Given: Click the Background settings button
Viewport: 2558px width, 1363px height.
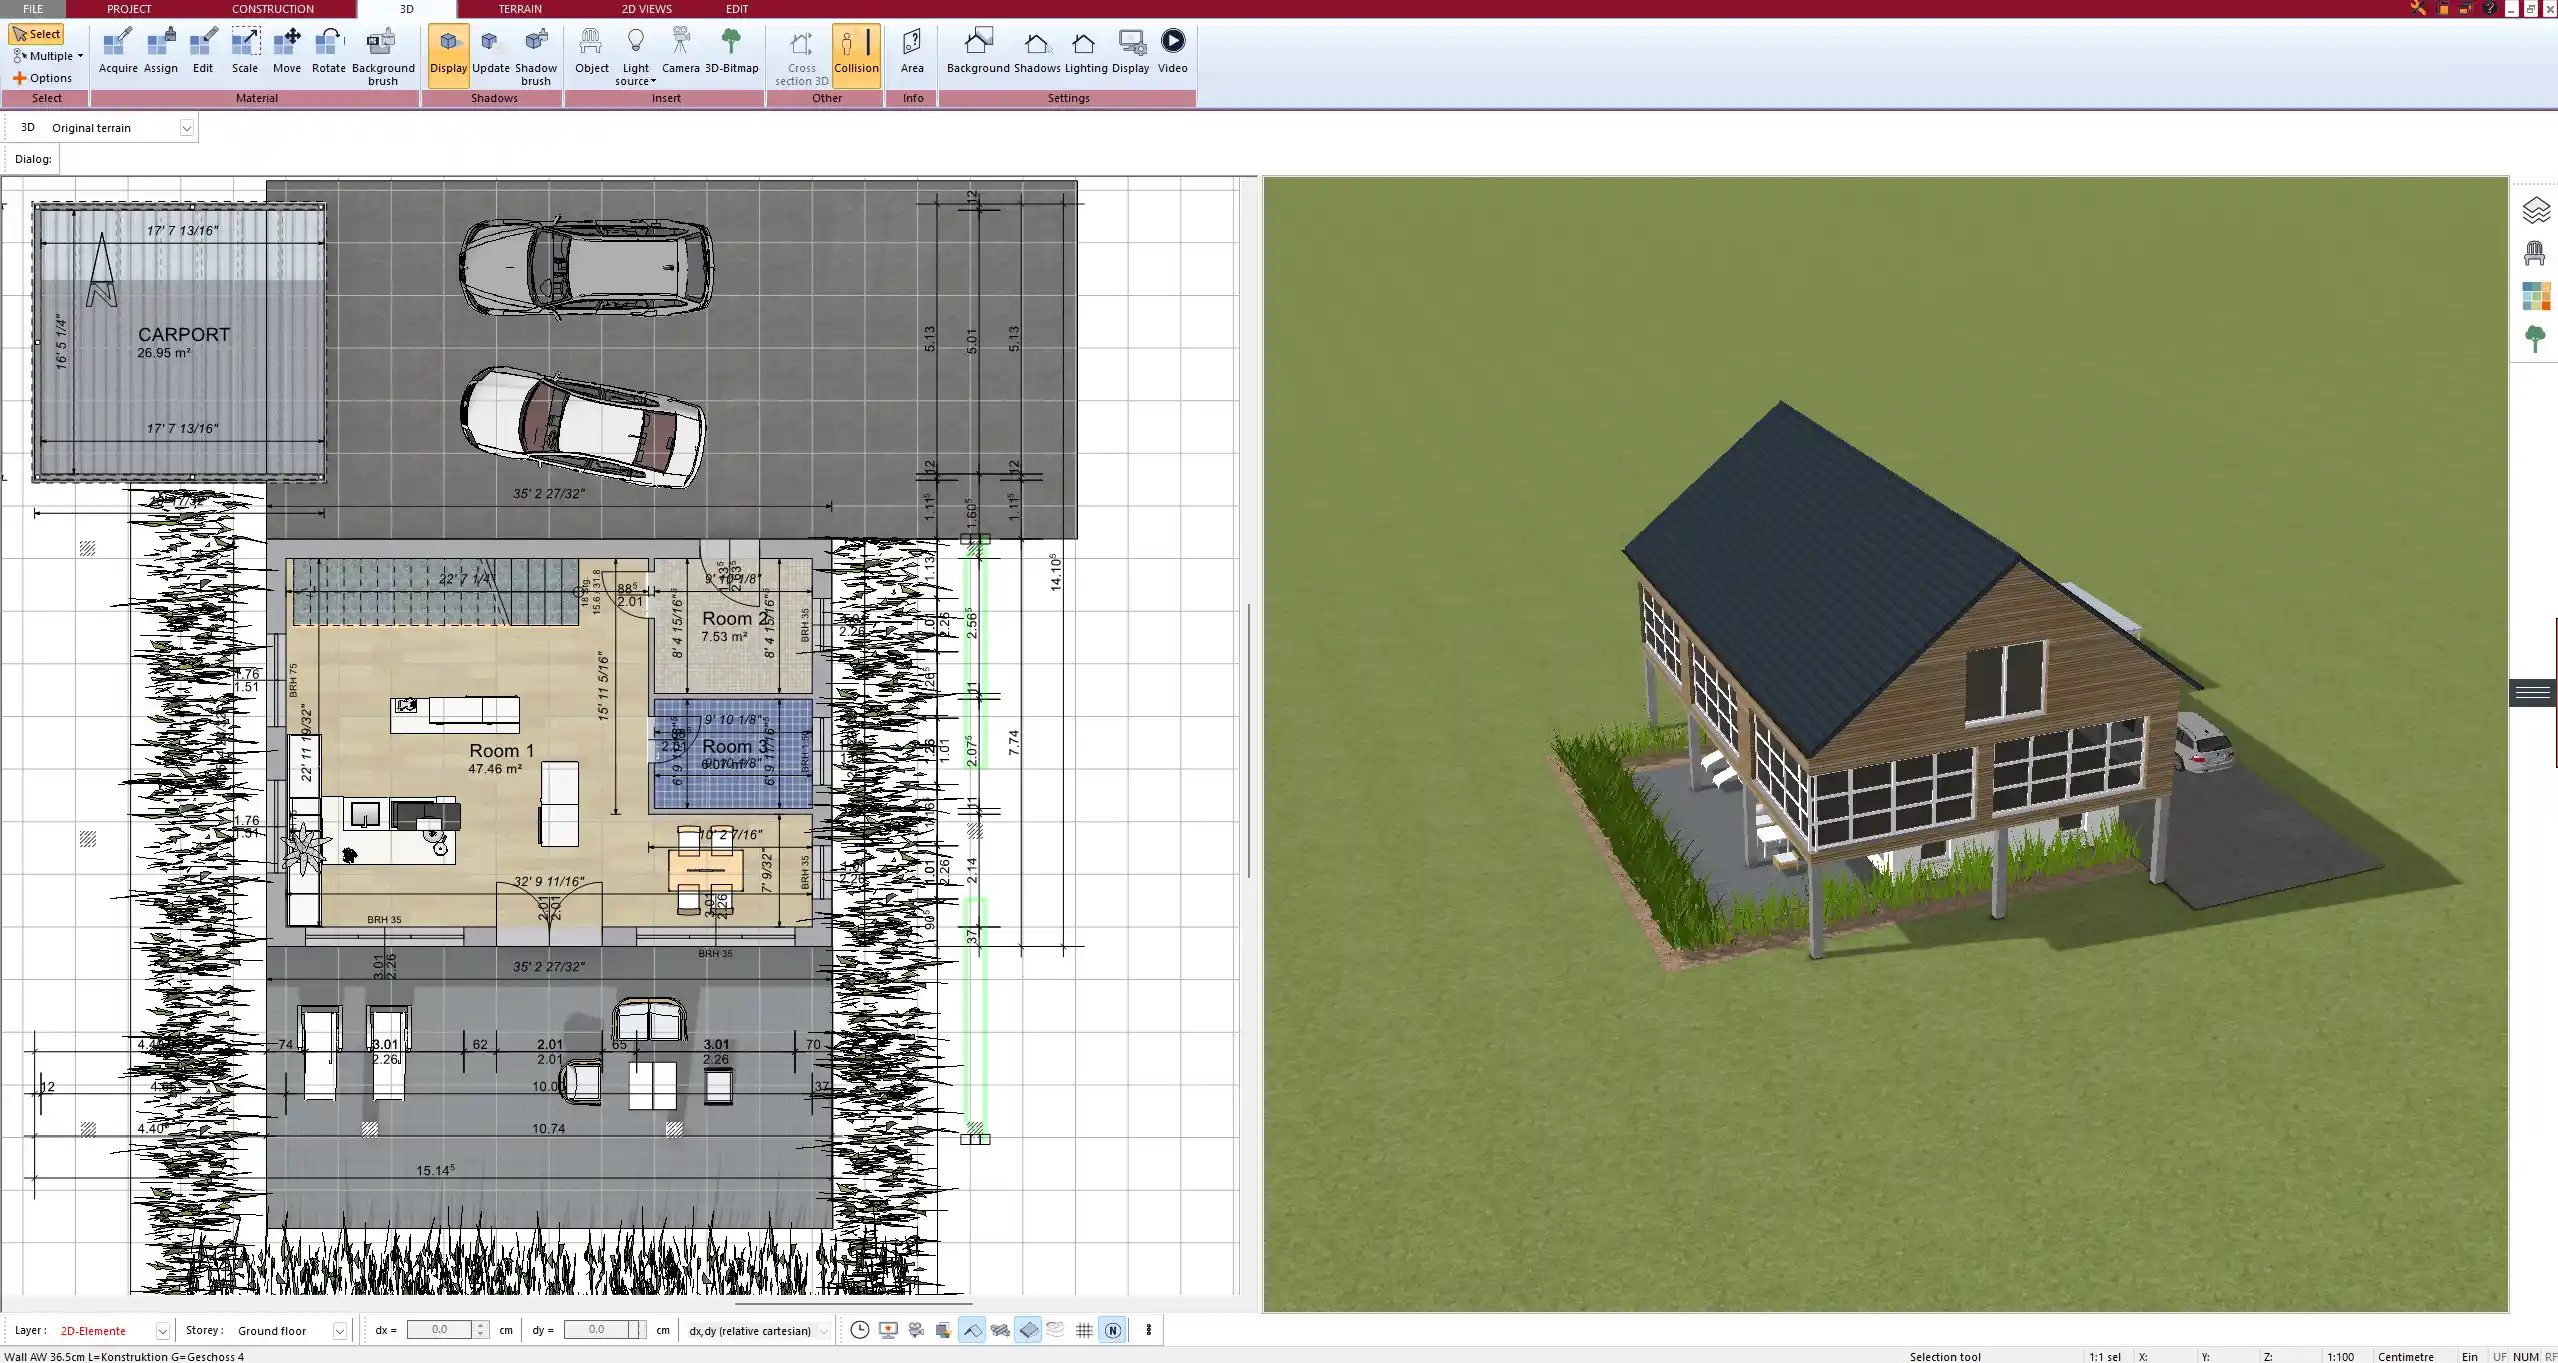Looking at the screenshot, I should coord(977,48).
